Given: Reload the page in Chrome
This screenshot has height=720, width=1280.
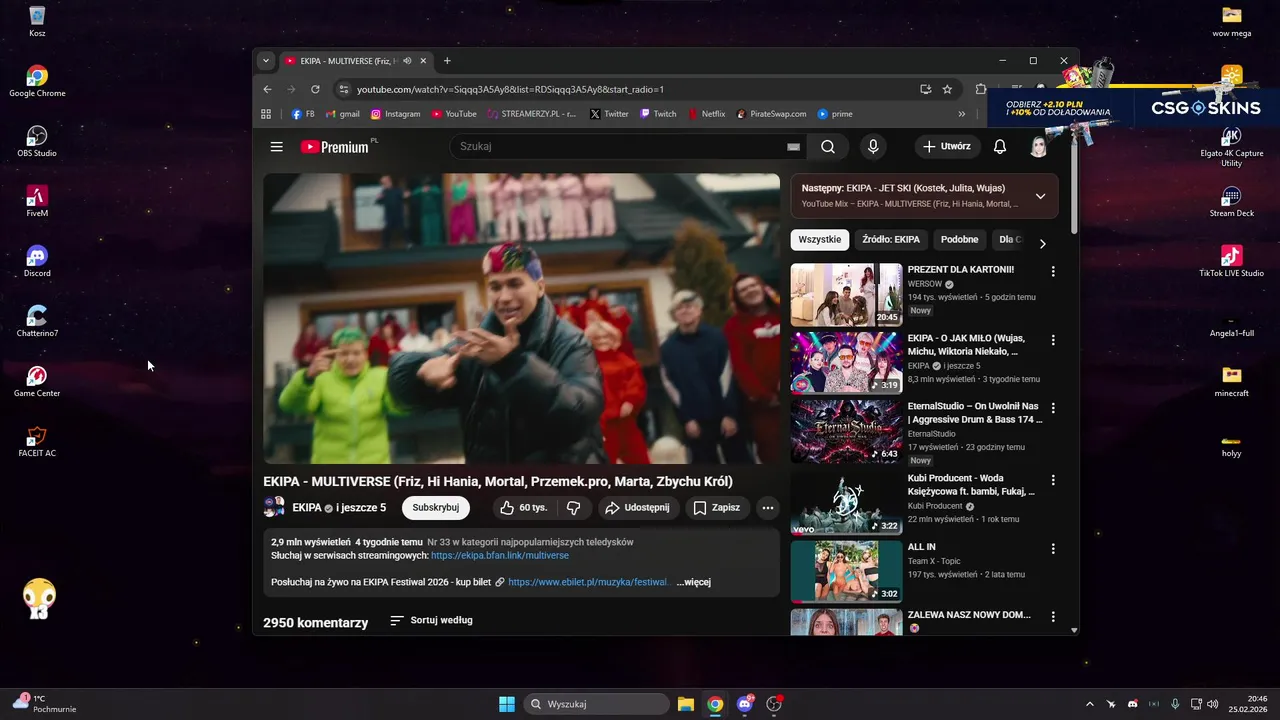Looking at the screenshot, I should 315,89.
